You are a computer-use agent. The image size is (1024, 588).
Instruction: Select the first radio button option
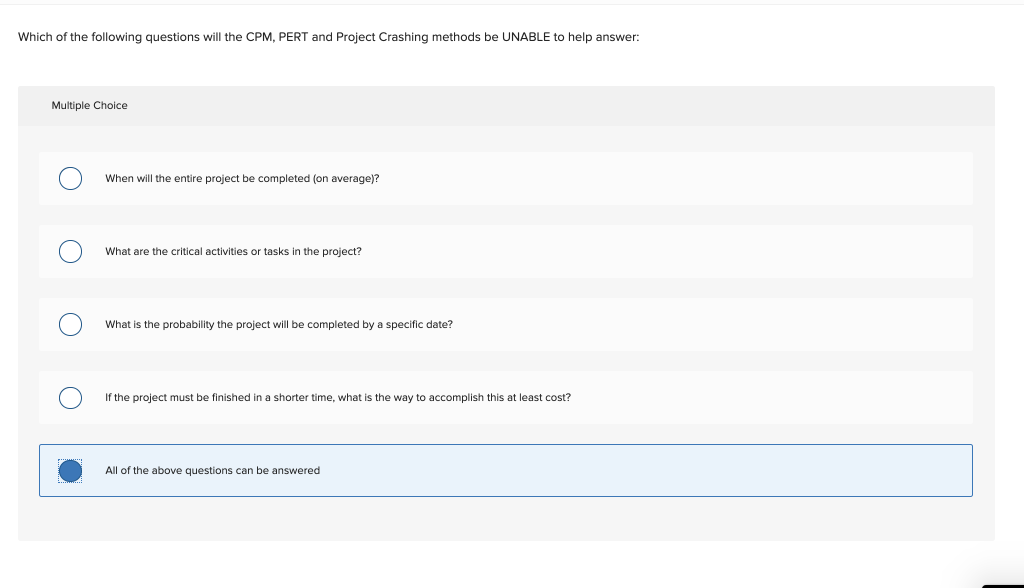point(70,178)
